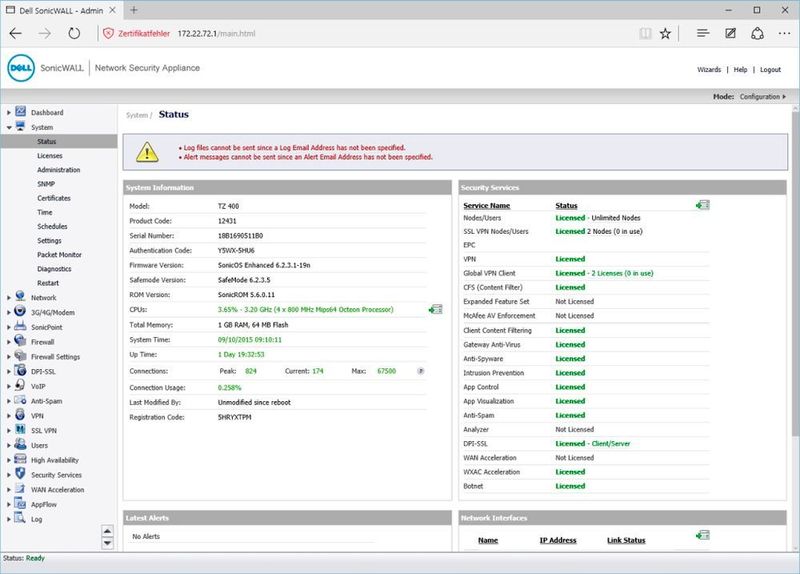Open the VPN icon in sidebar
Viewport: 800px width, 574px height.
pyautogui.click(x=20, y=414)
